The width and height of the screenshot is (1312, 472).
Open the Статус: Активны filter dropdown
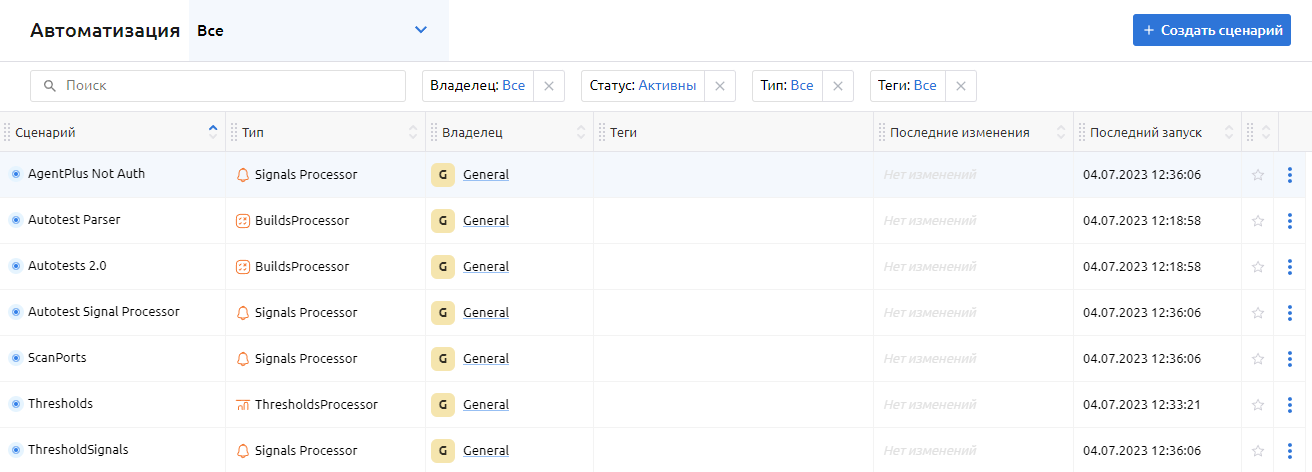point(643,86)
